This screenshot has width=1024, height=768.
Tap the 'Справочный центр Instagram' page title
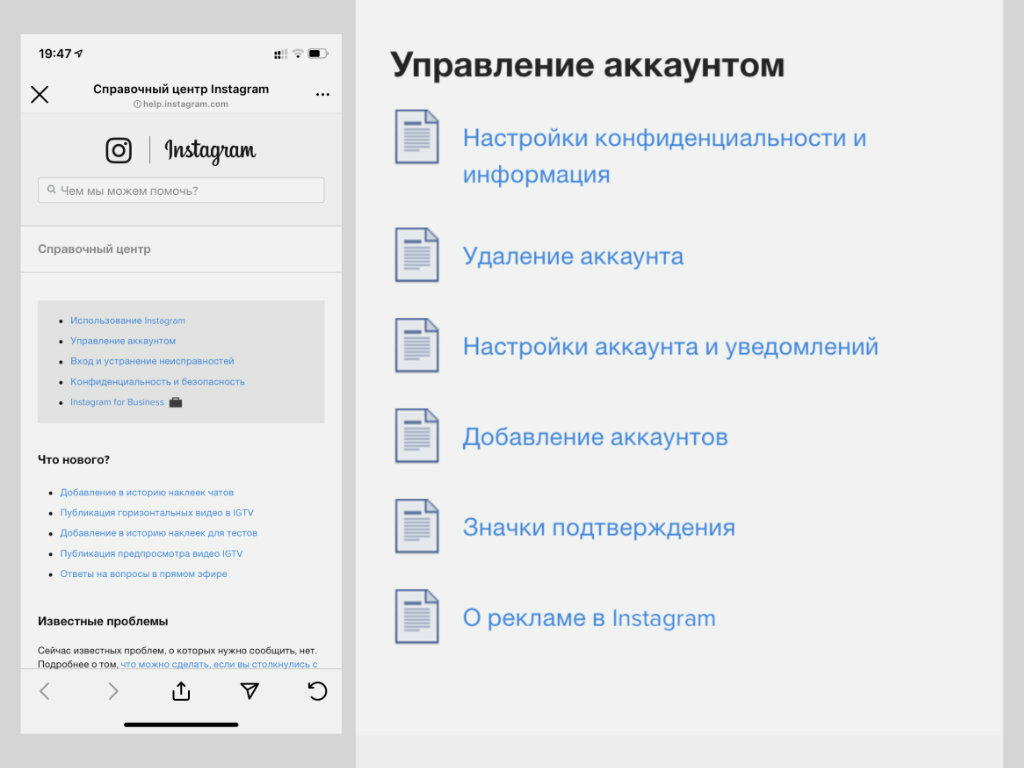click(181, 89)
